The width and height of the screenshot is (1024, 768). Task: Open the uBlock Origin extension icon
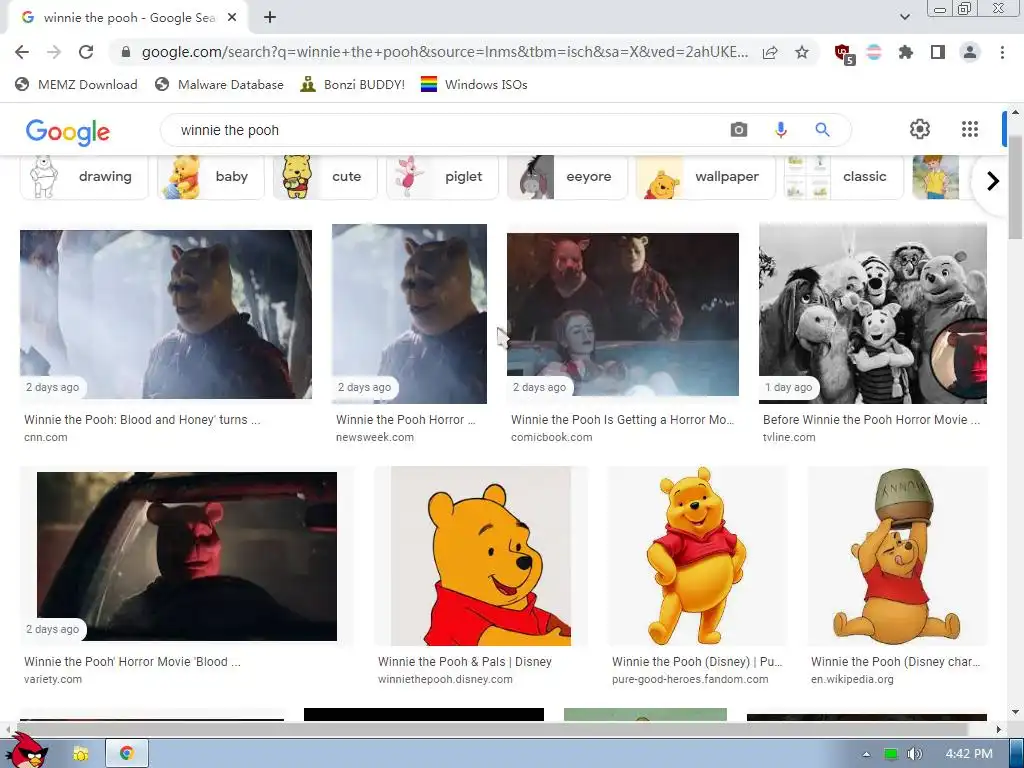pos(844,54)
